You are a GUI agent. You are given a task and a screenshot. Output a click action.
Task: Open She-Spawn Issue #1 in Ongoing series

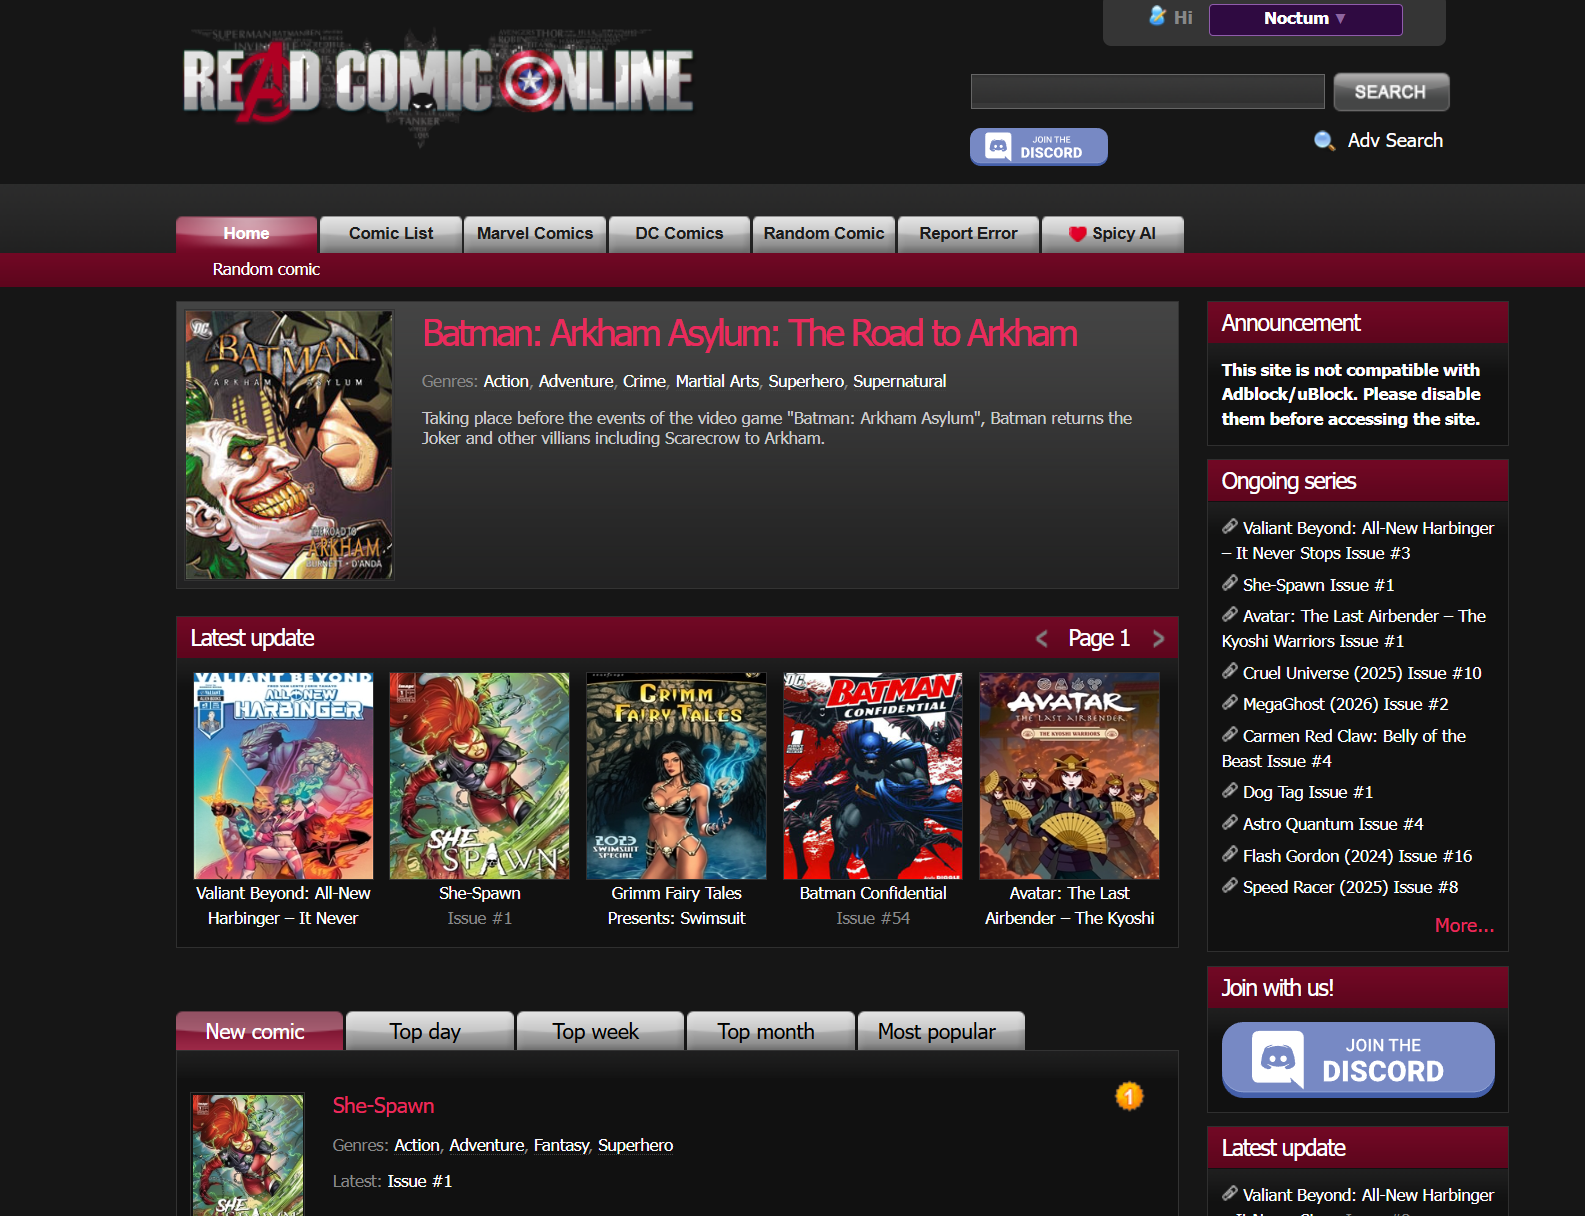coord(1318,585)
